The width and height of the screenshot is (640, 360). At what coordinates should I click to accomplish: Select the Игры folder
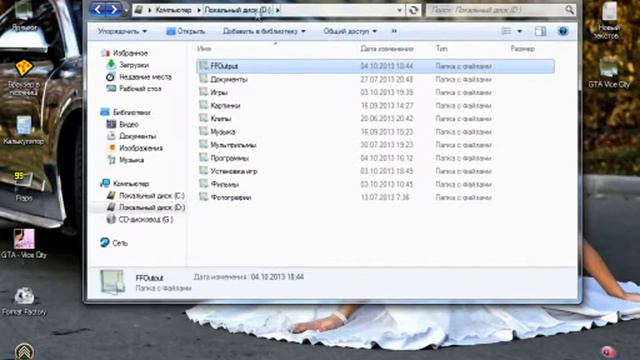(x=375, y=92)
